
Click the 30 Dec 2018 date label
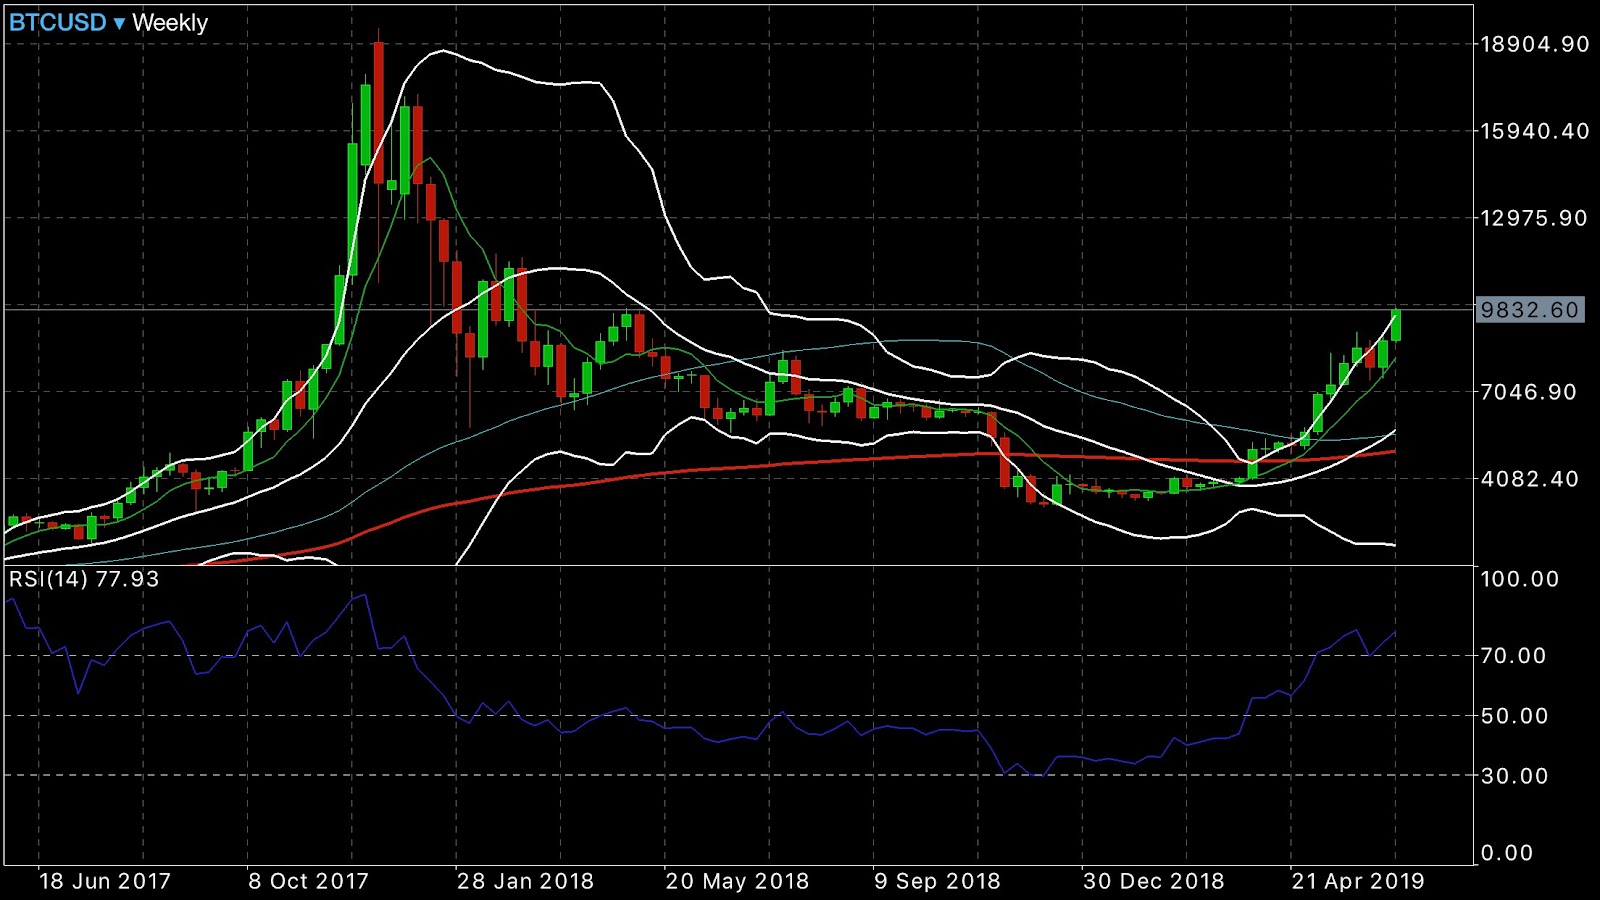tap(1154, 881)
